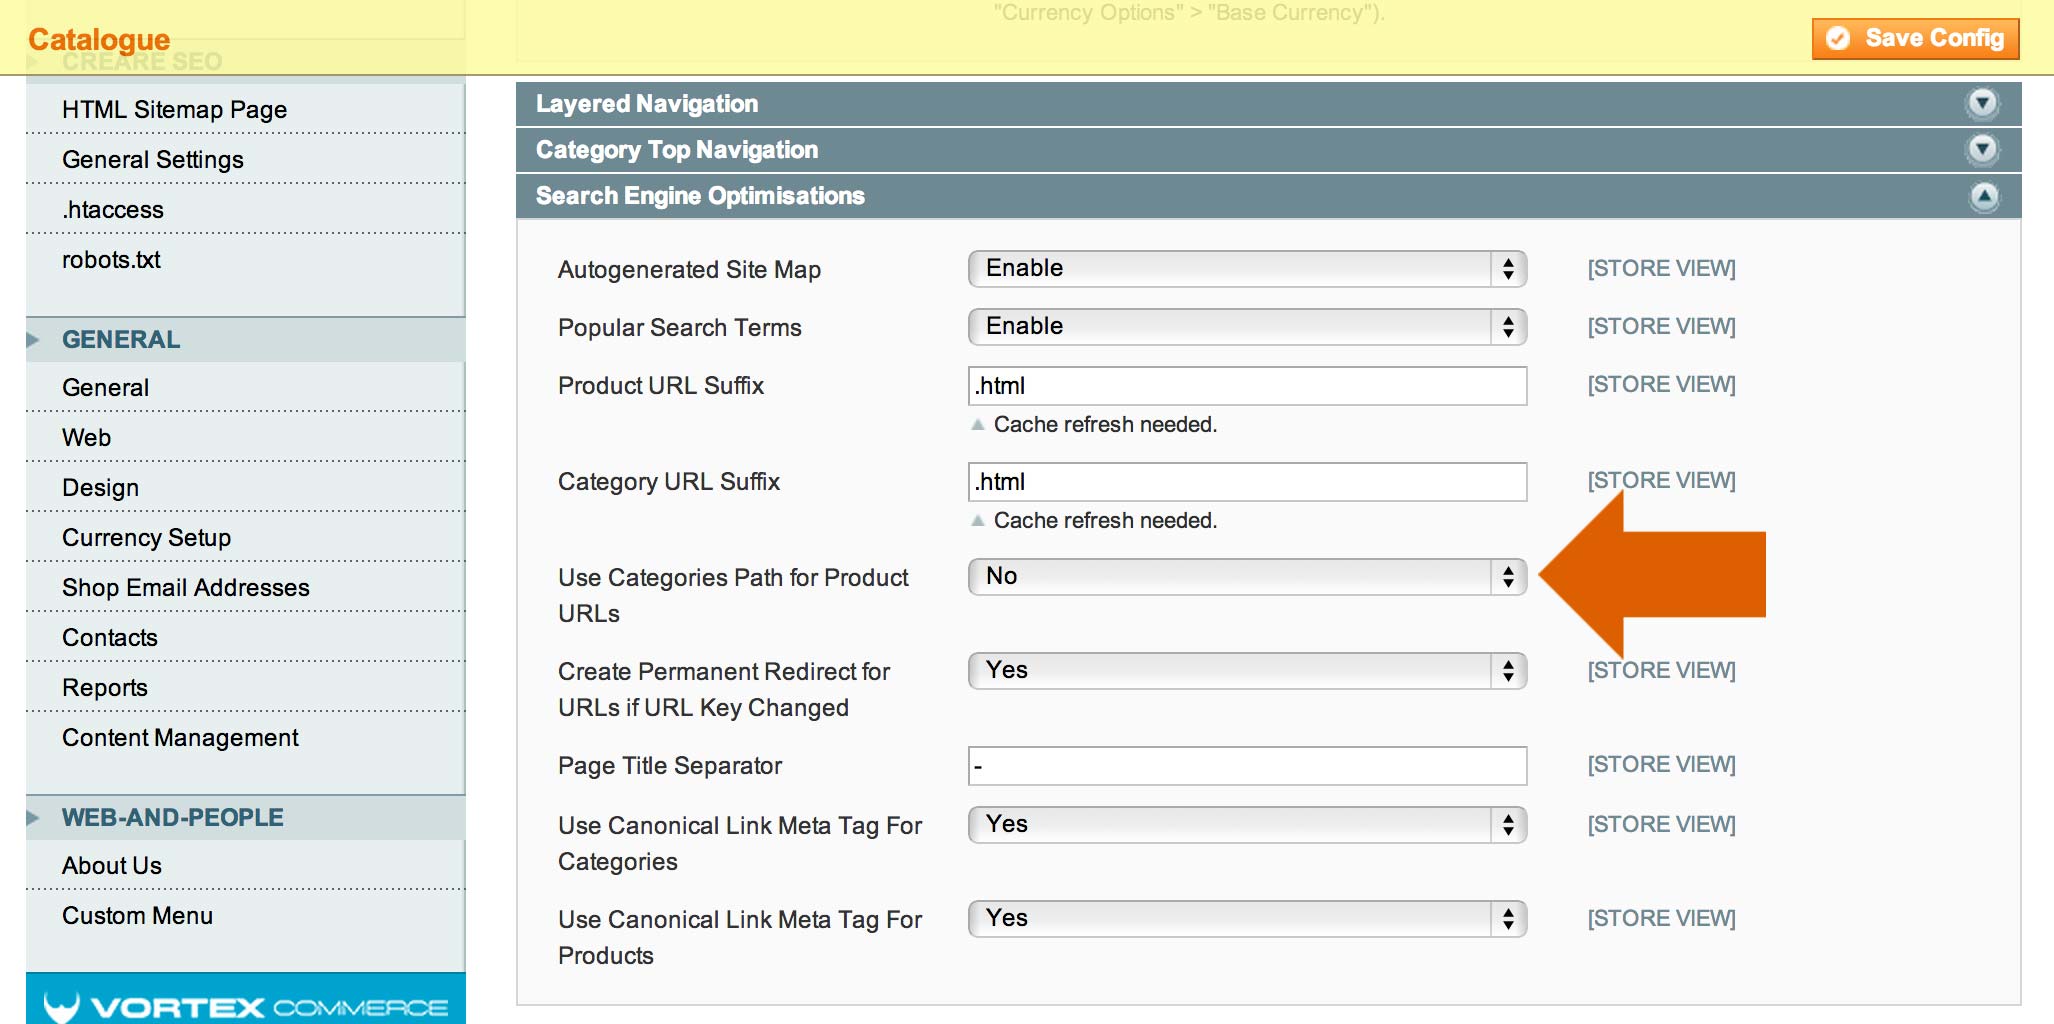
Task: Click the Catalogue page title
Action: tap(99, 39)
